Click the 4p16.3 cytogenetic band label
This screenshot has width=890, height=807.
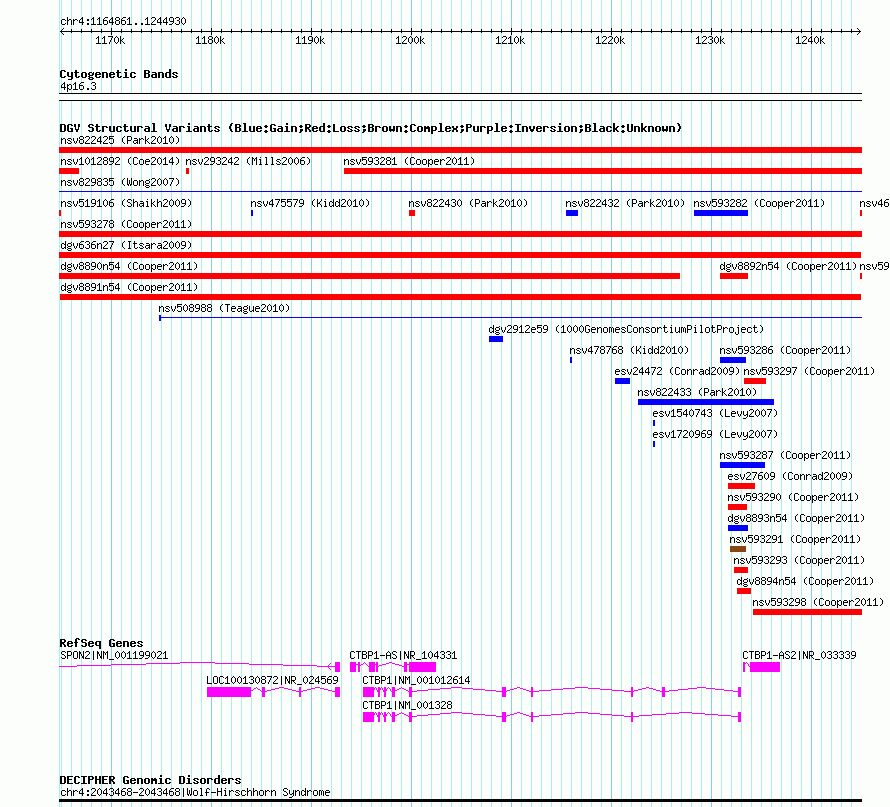(x=78, y=86)
